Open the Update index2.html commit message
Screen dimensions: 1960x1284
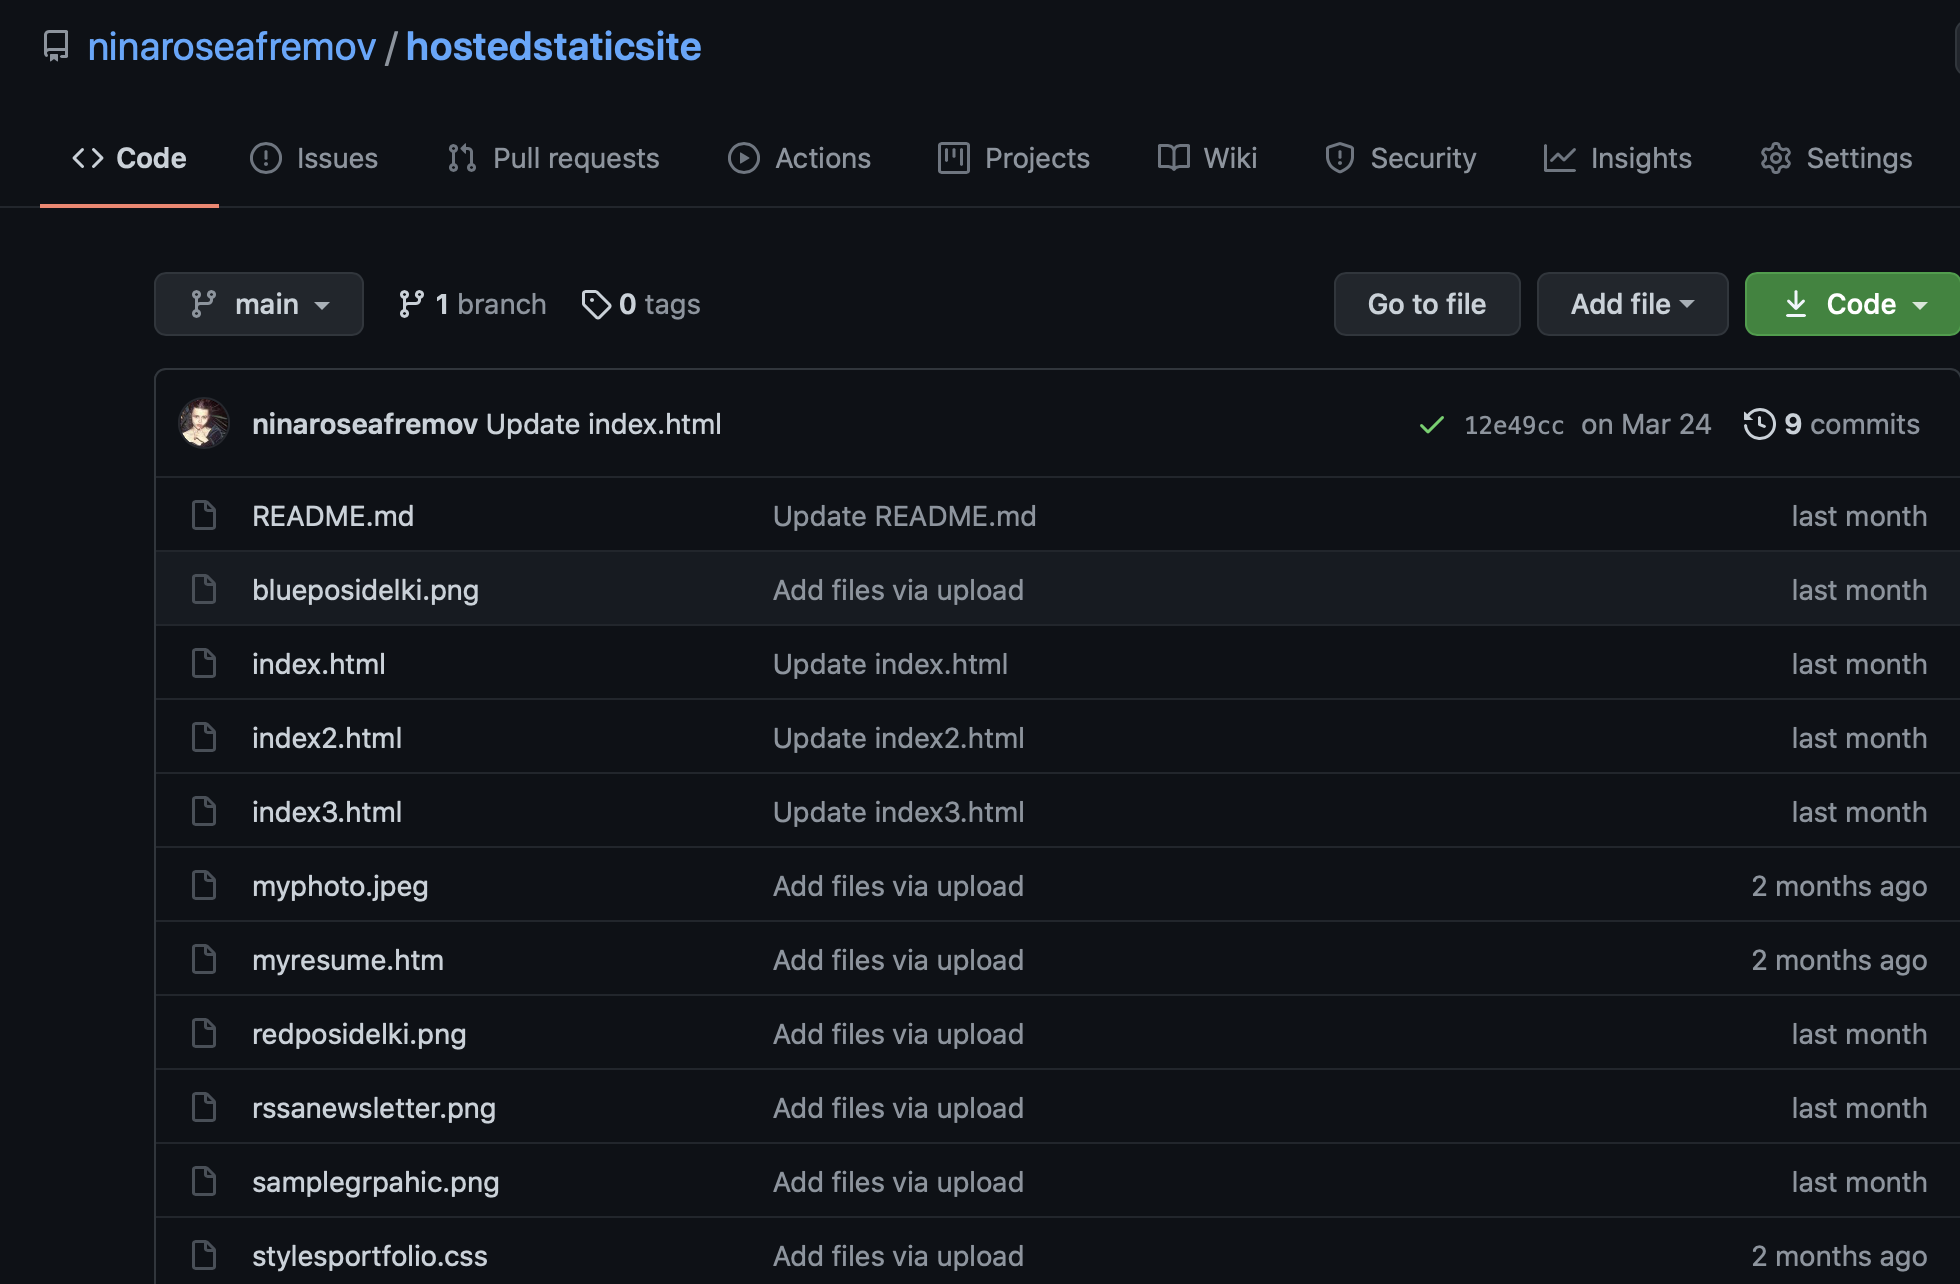899,738
